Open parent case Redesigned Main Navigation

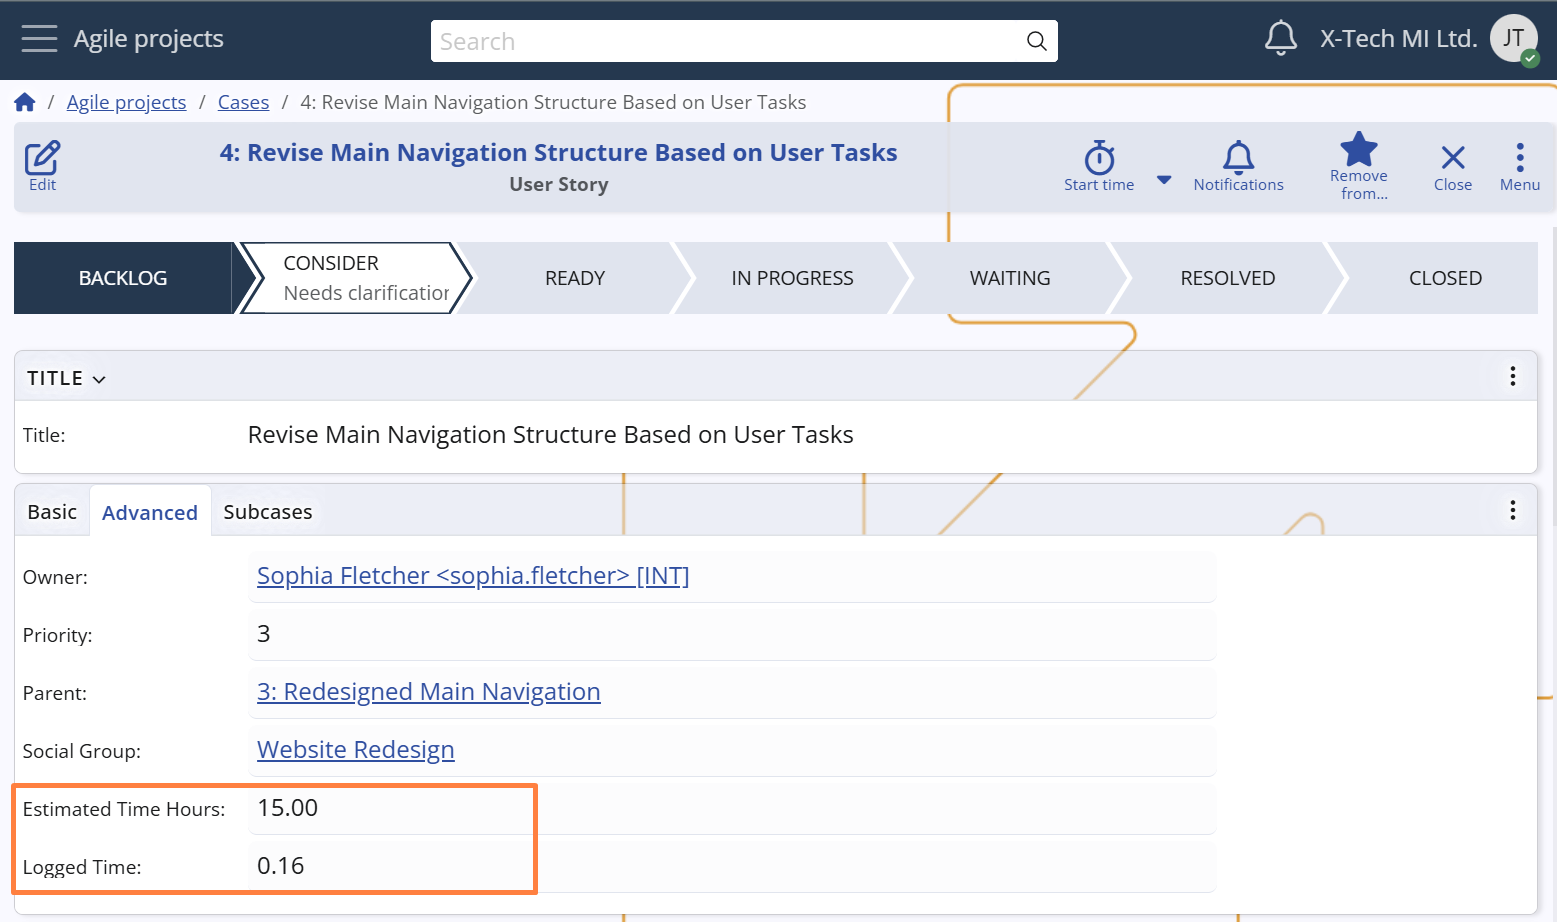point(428,692)
